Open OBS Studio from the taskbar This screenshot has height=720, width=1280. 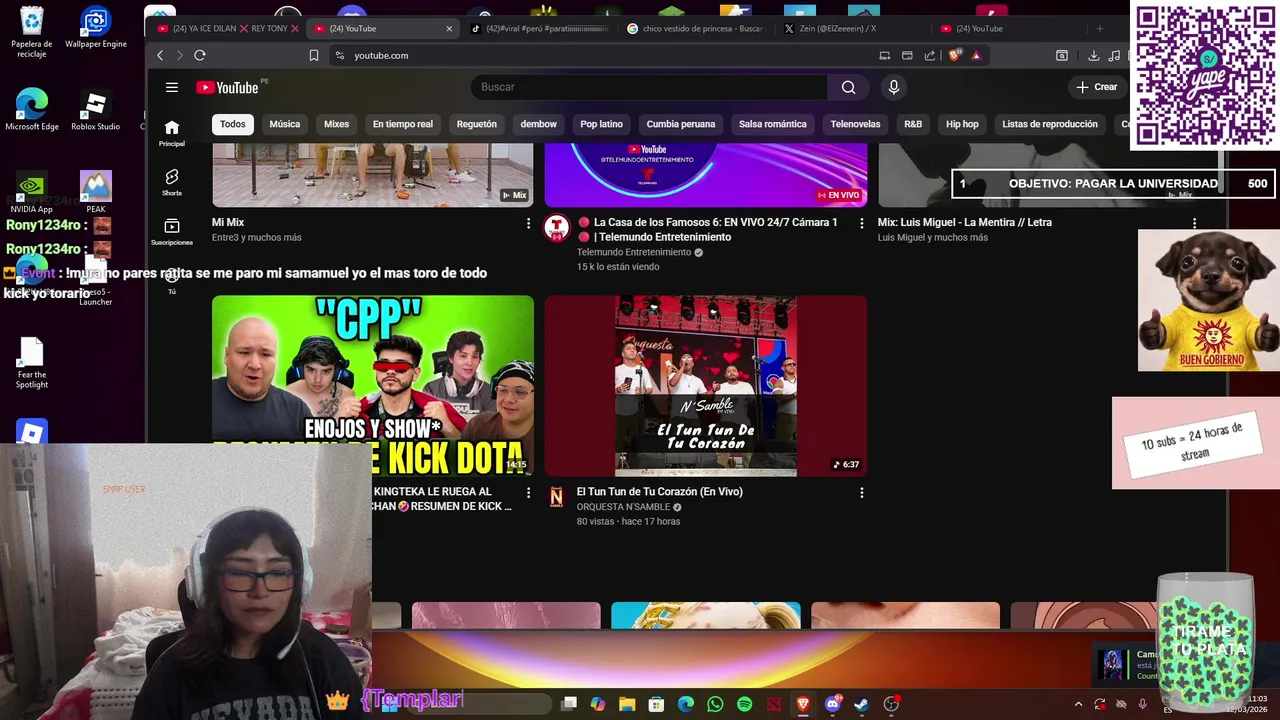[x=891, y=704]
